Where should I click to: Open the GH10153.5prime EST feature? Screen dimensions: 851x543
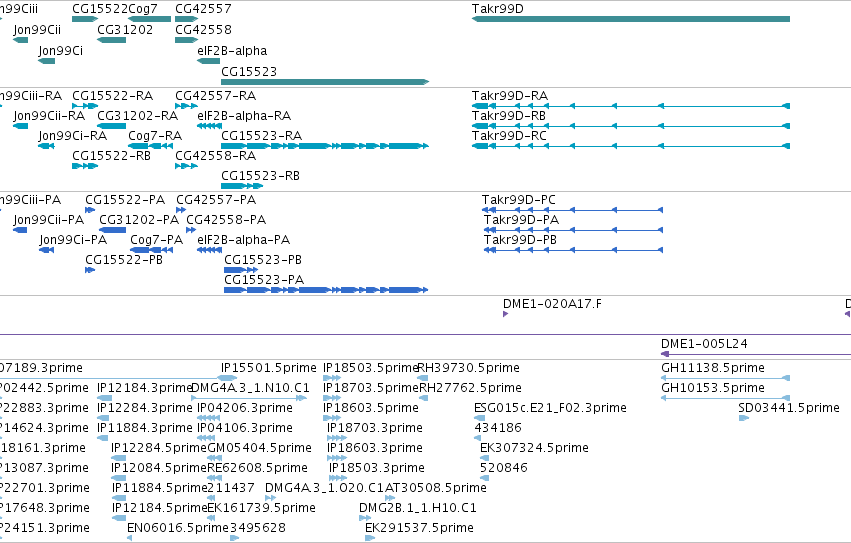(x=726, y=398)
